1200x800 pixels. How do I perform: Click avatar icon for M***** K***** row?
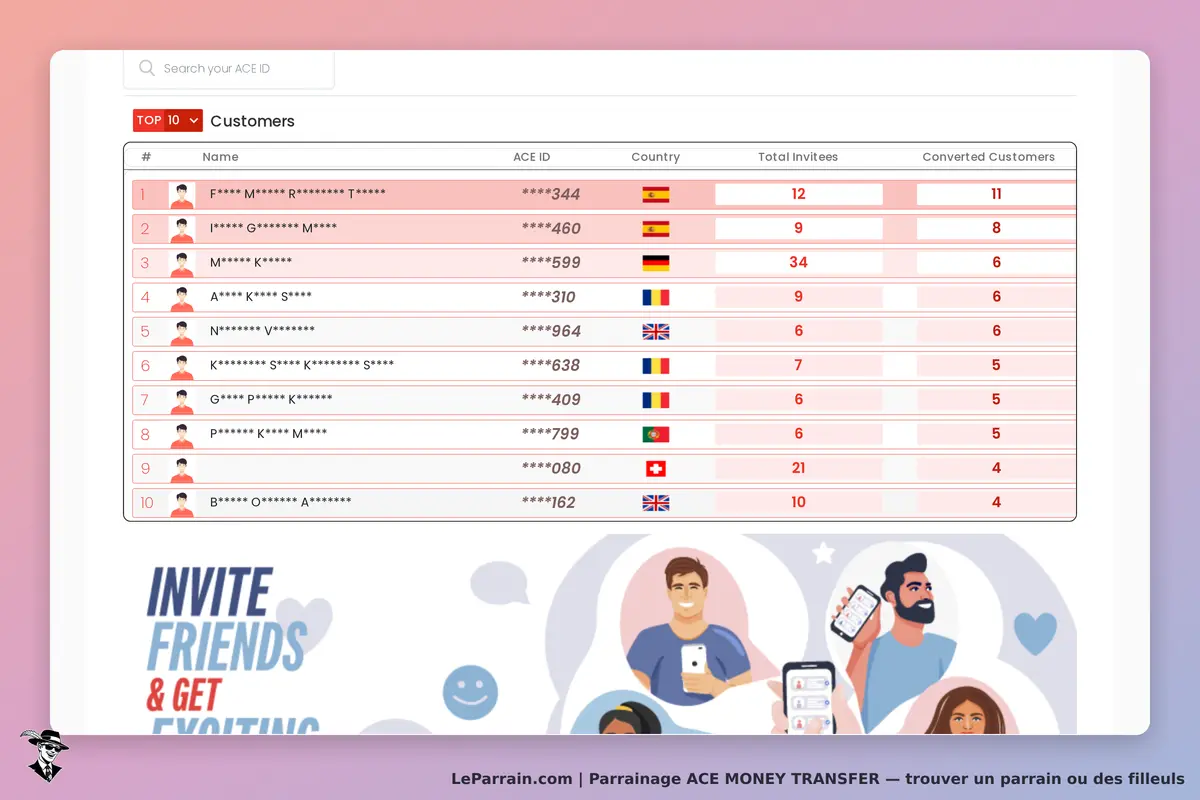click(182, 263)
